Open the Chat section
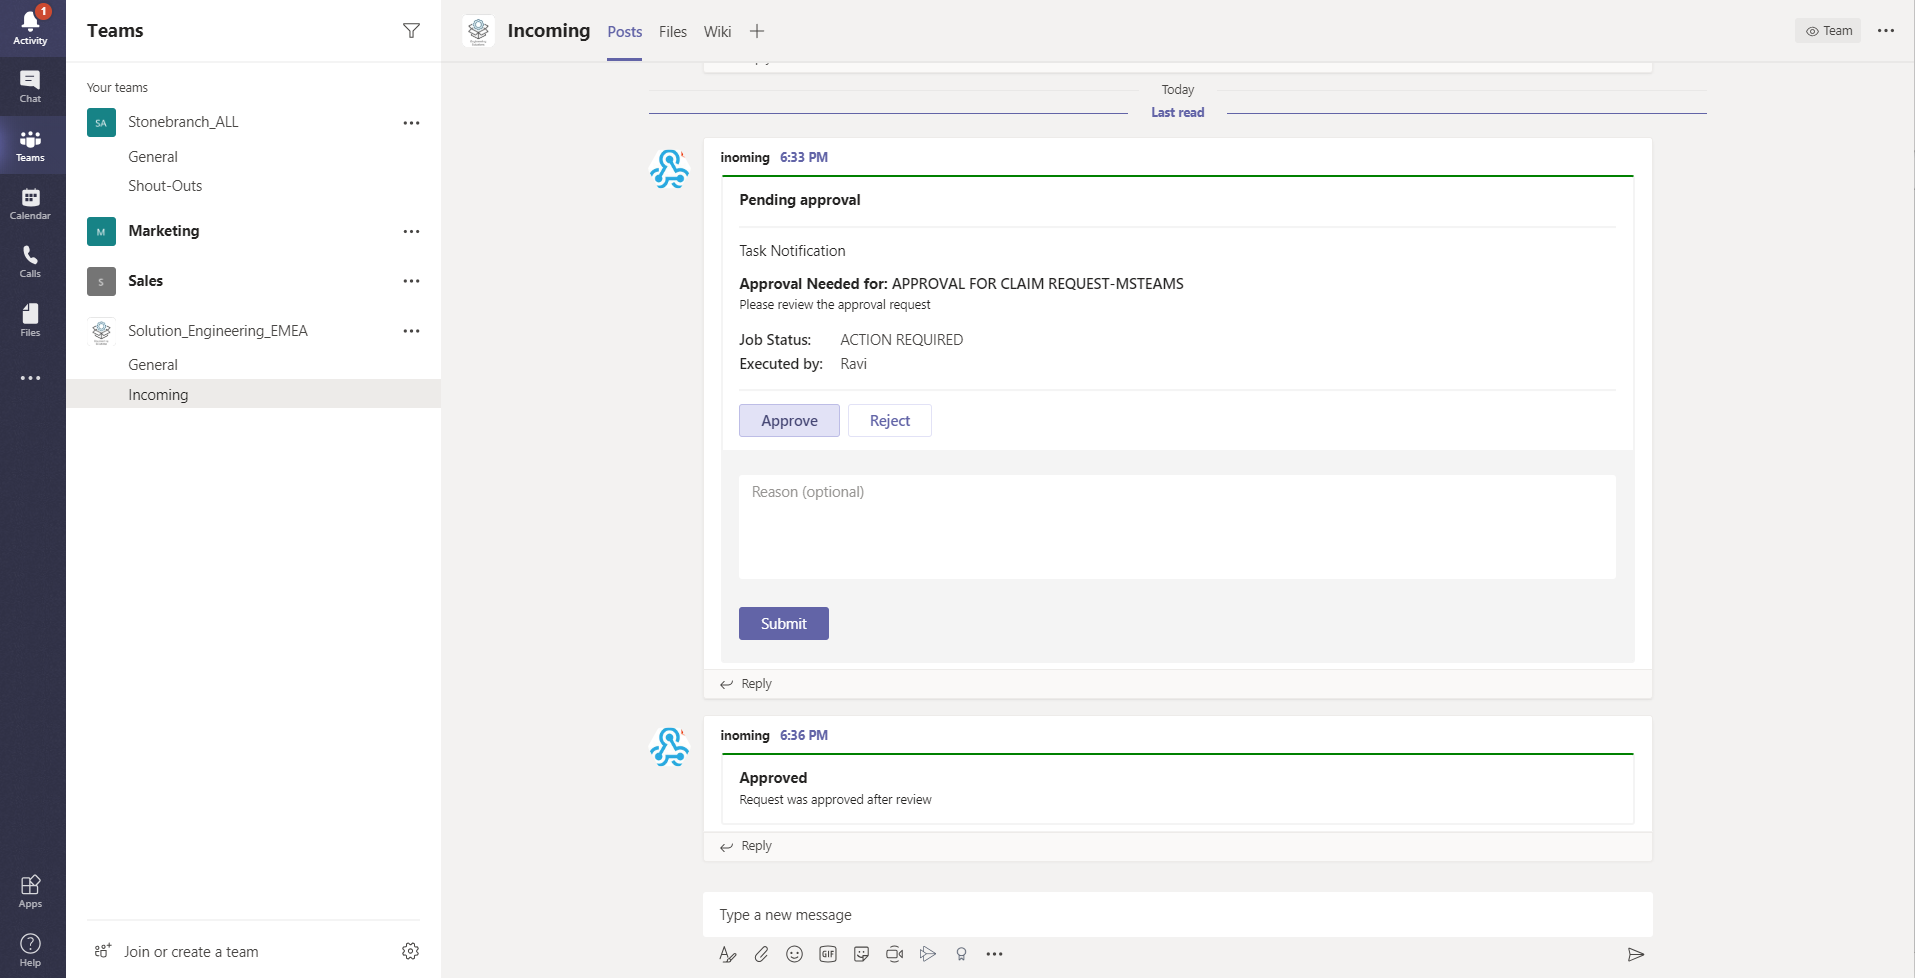 click(x=30, y=87)
